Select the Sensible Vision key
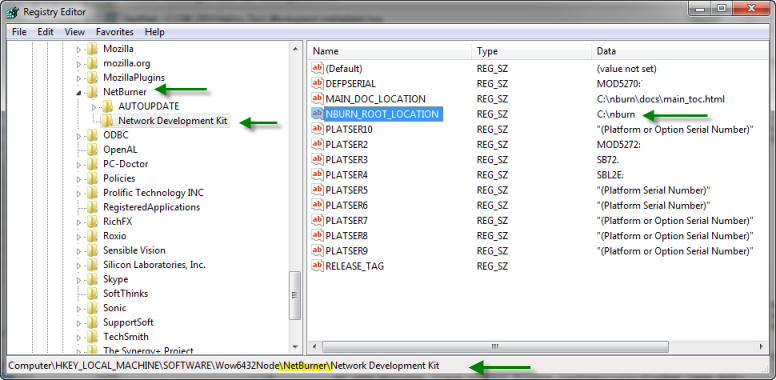Image resolution: width=776 pixels, height=380 pixels. [x=134, y=250]
